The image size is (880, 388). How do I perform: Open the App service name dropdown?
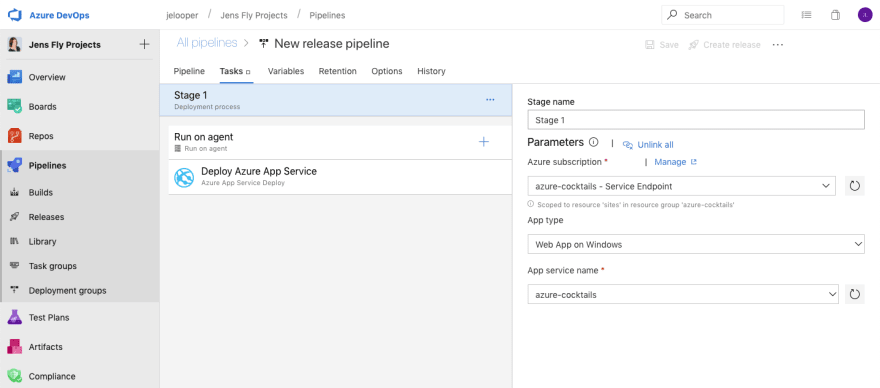coord(683,294)
